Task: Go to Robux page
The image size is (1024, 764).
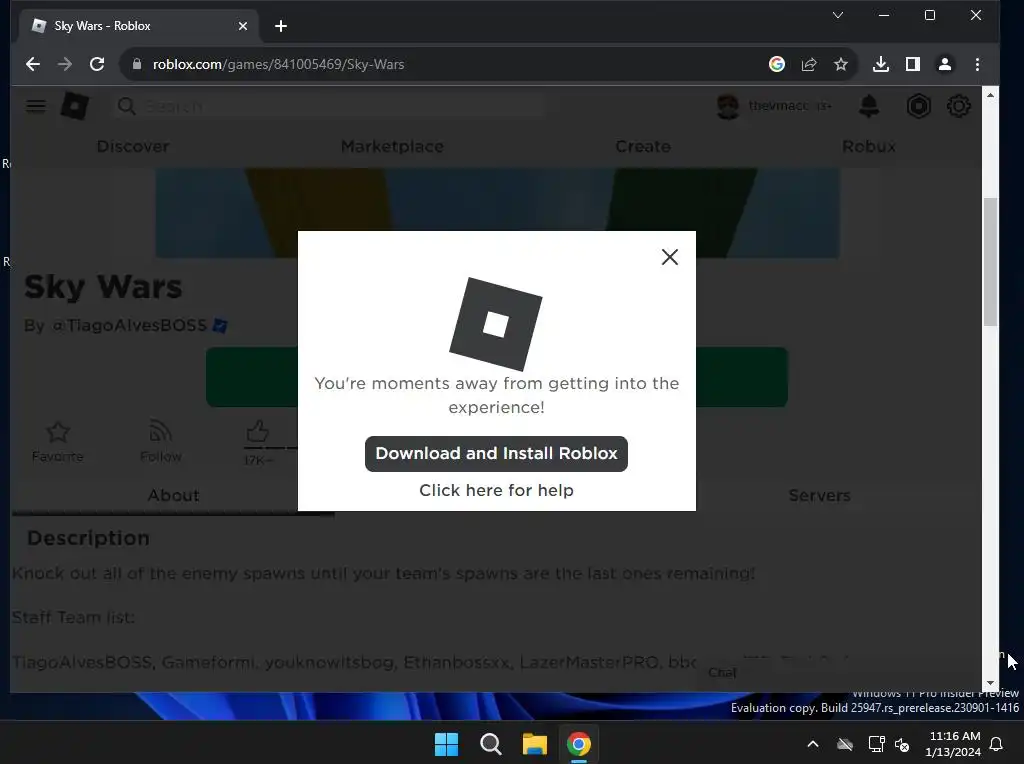Action: coord(869,146)
